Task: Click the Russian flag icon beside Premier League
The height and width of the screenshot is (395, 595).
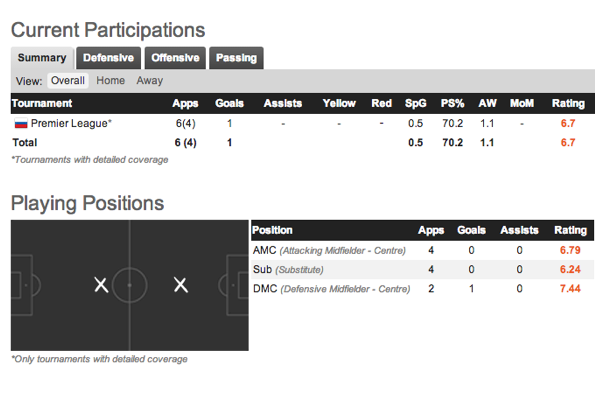Action: pyautogui.click(x=21, y=123)
